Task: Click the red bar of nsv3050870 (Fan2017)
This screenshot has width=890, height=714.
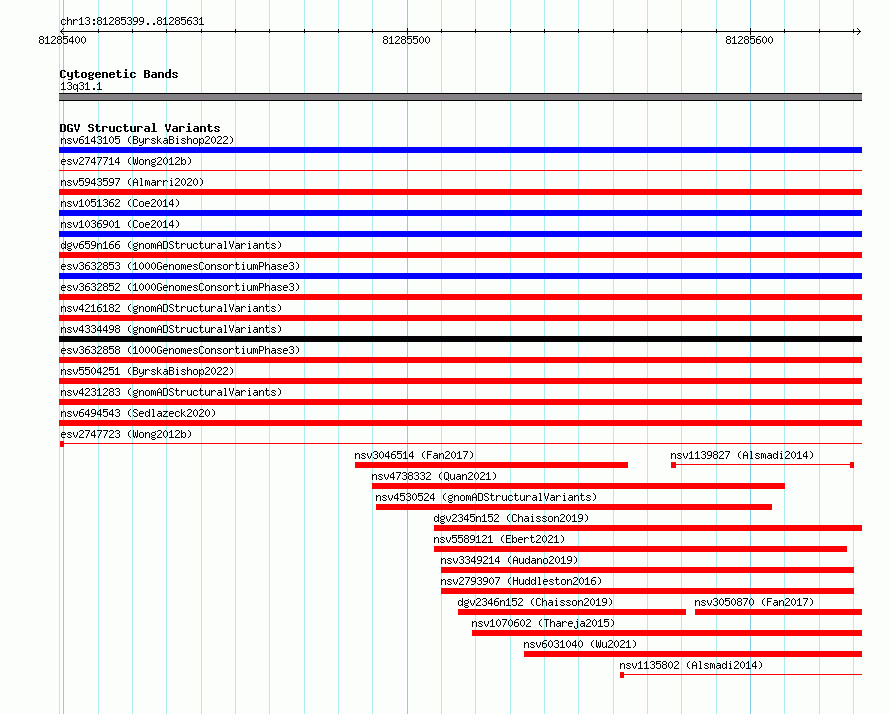Action: pyautogui.click(x=779, y=612)
